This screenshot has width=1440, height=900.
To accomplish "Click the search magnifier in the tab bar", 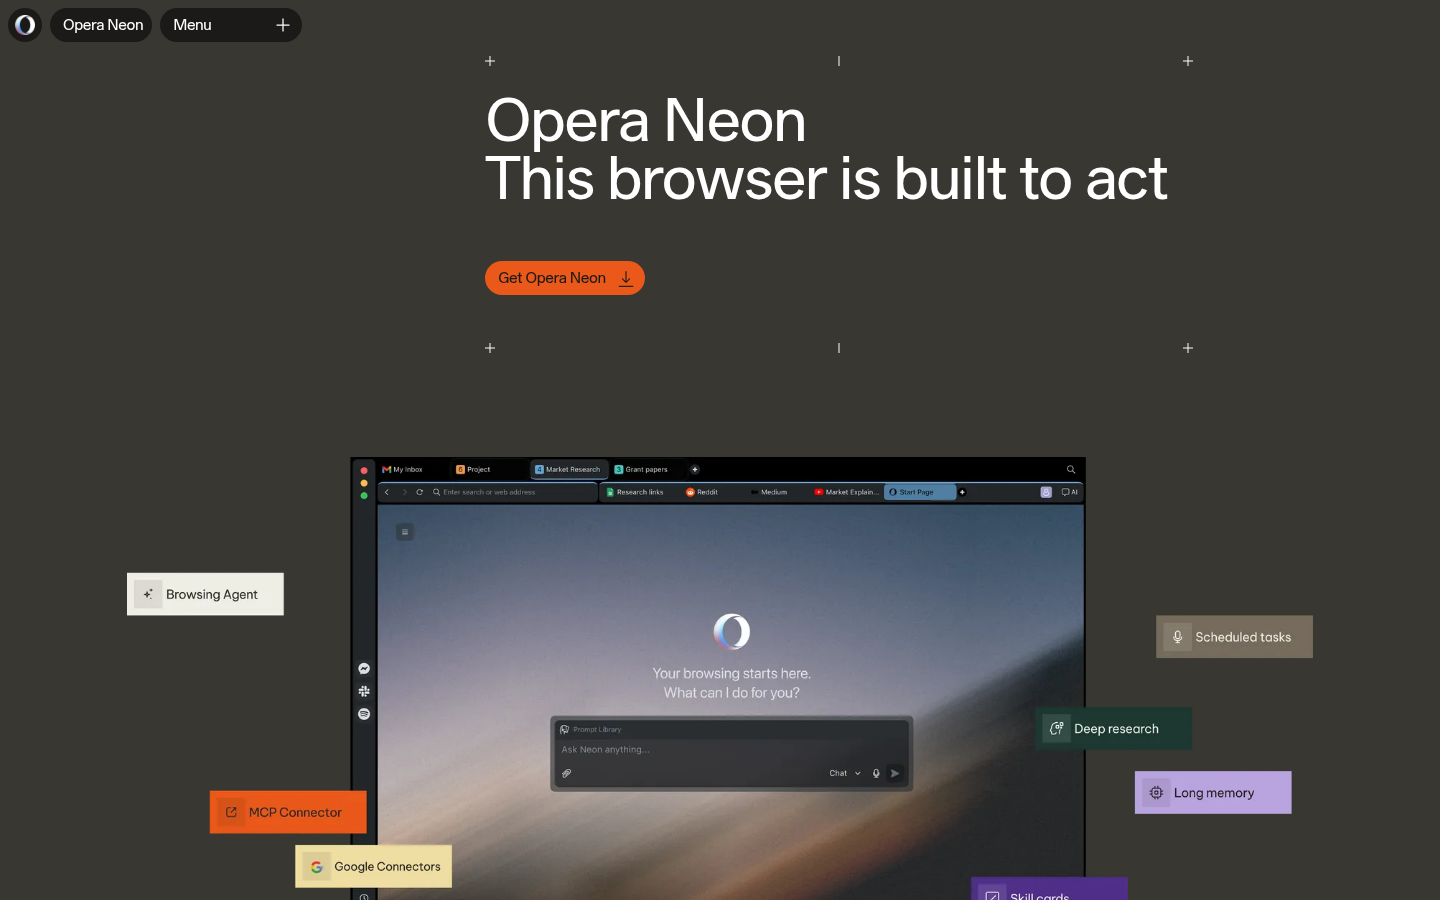I will pos(1071,469).
